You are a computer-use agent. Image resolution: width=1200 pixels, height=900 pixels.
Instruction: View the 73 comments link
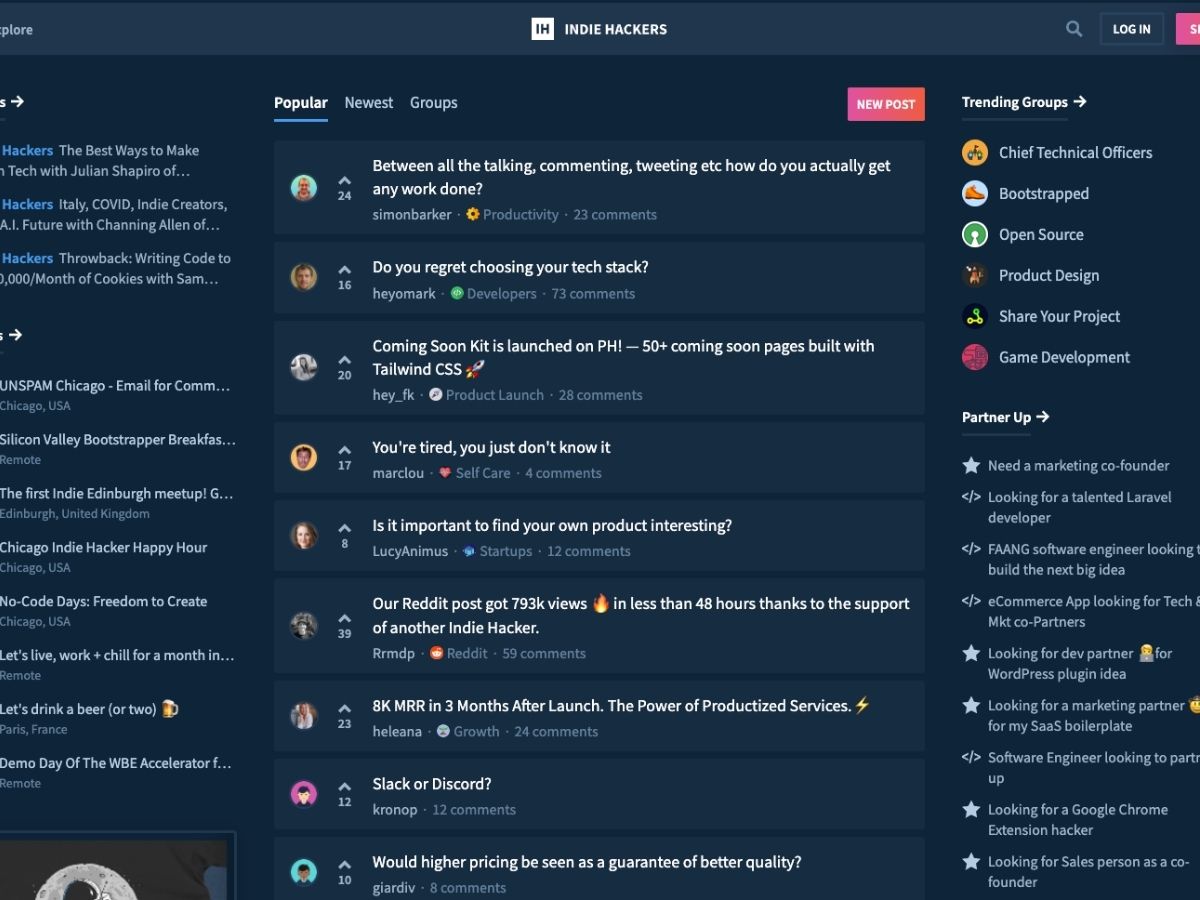[593, 293]
